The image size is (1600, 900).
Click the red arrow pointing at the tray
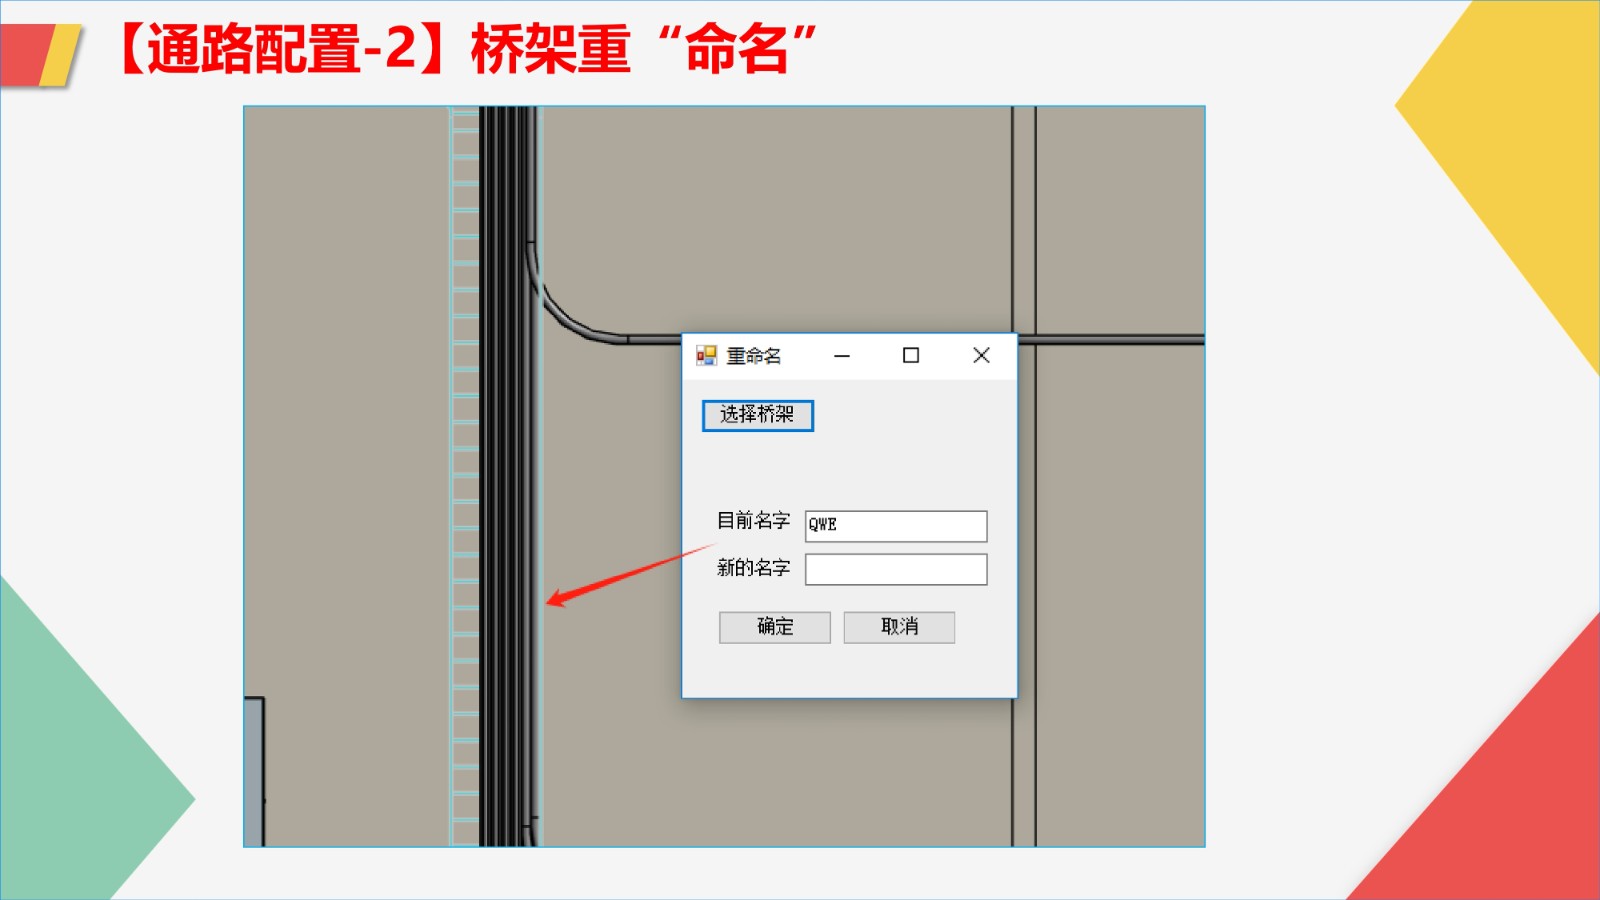tap(630, 576)
